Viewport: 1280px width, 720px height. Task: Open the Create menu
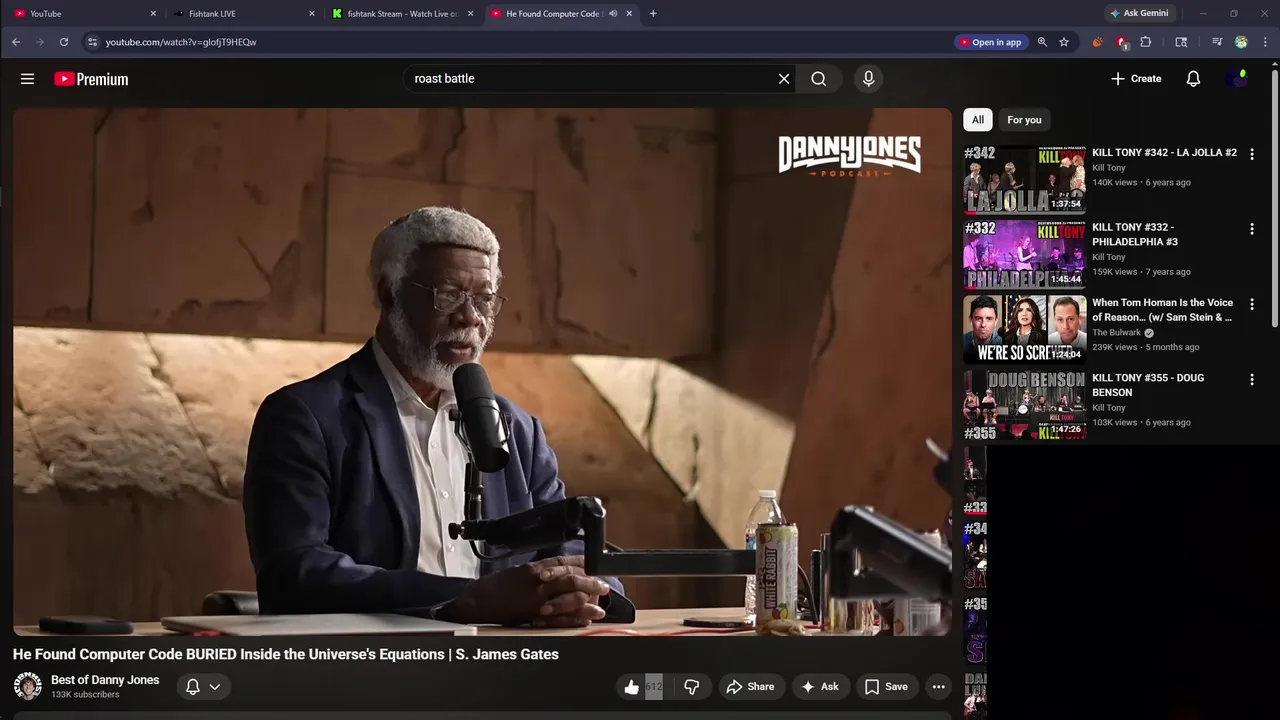pos(1136,79)
